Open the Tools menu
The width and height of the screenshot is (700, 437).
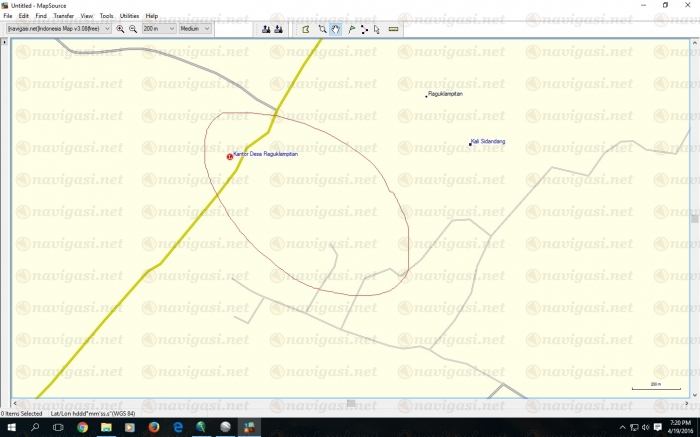coord(106,16)
